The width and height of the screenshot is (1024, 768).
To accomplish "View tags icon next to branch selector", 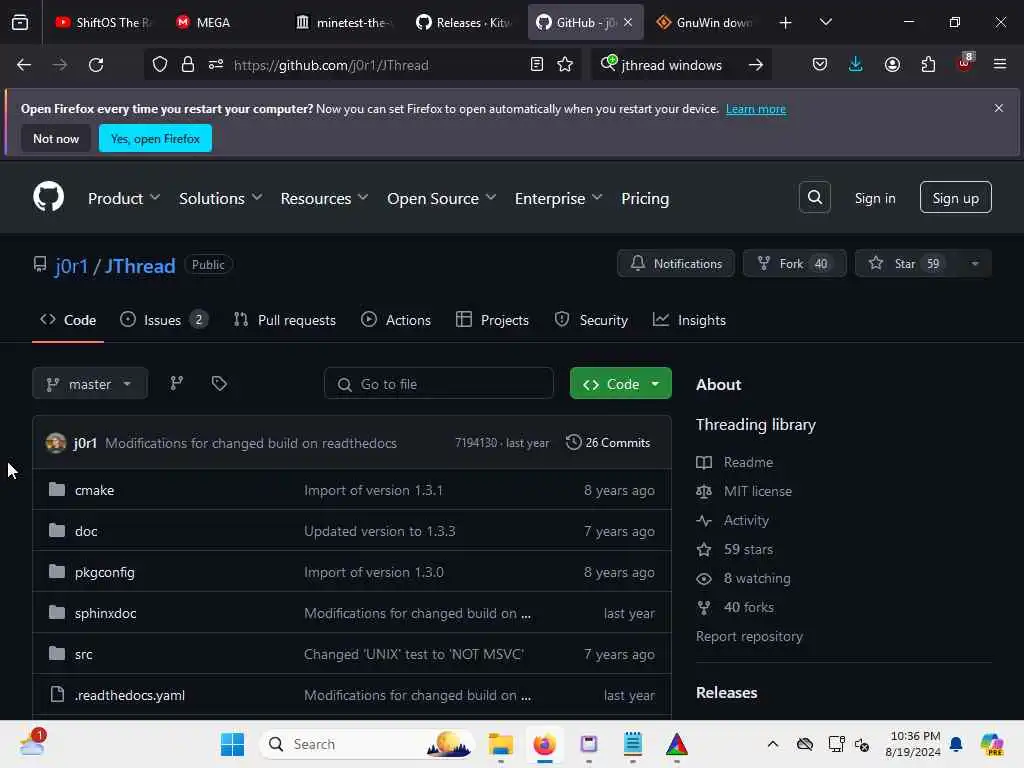I will point(219,383).
